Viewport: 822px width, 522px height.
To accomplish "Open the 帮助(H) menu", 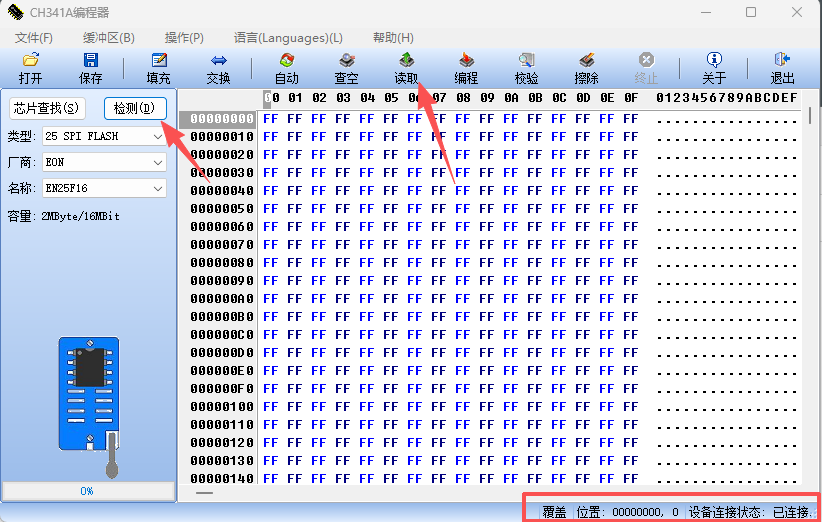I will [393, 38].
